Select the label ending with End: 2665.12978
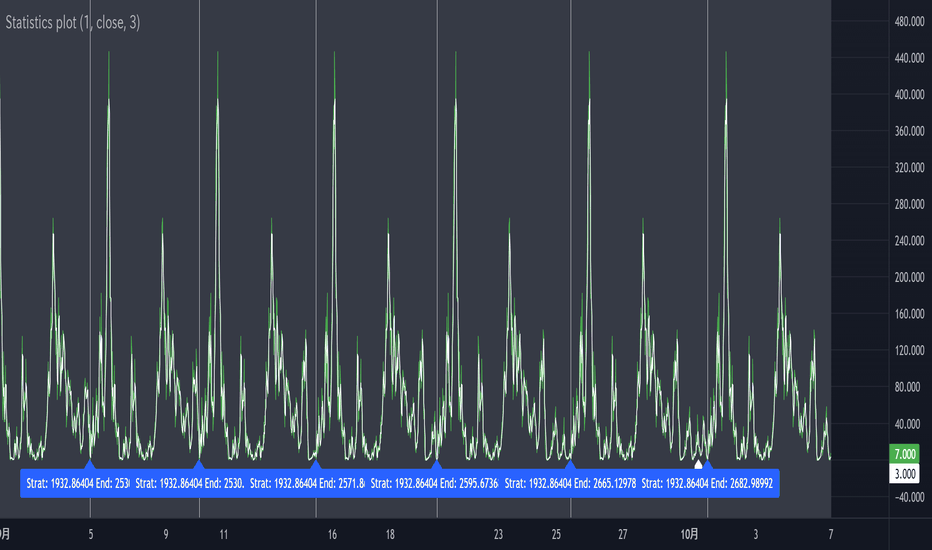Image resolution: width=932 pixels, height=550 pixels. pyautogui.click(x=569, y=483)
